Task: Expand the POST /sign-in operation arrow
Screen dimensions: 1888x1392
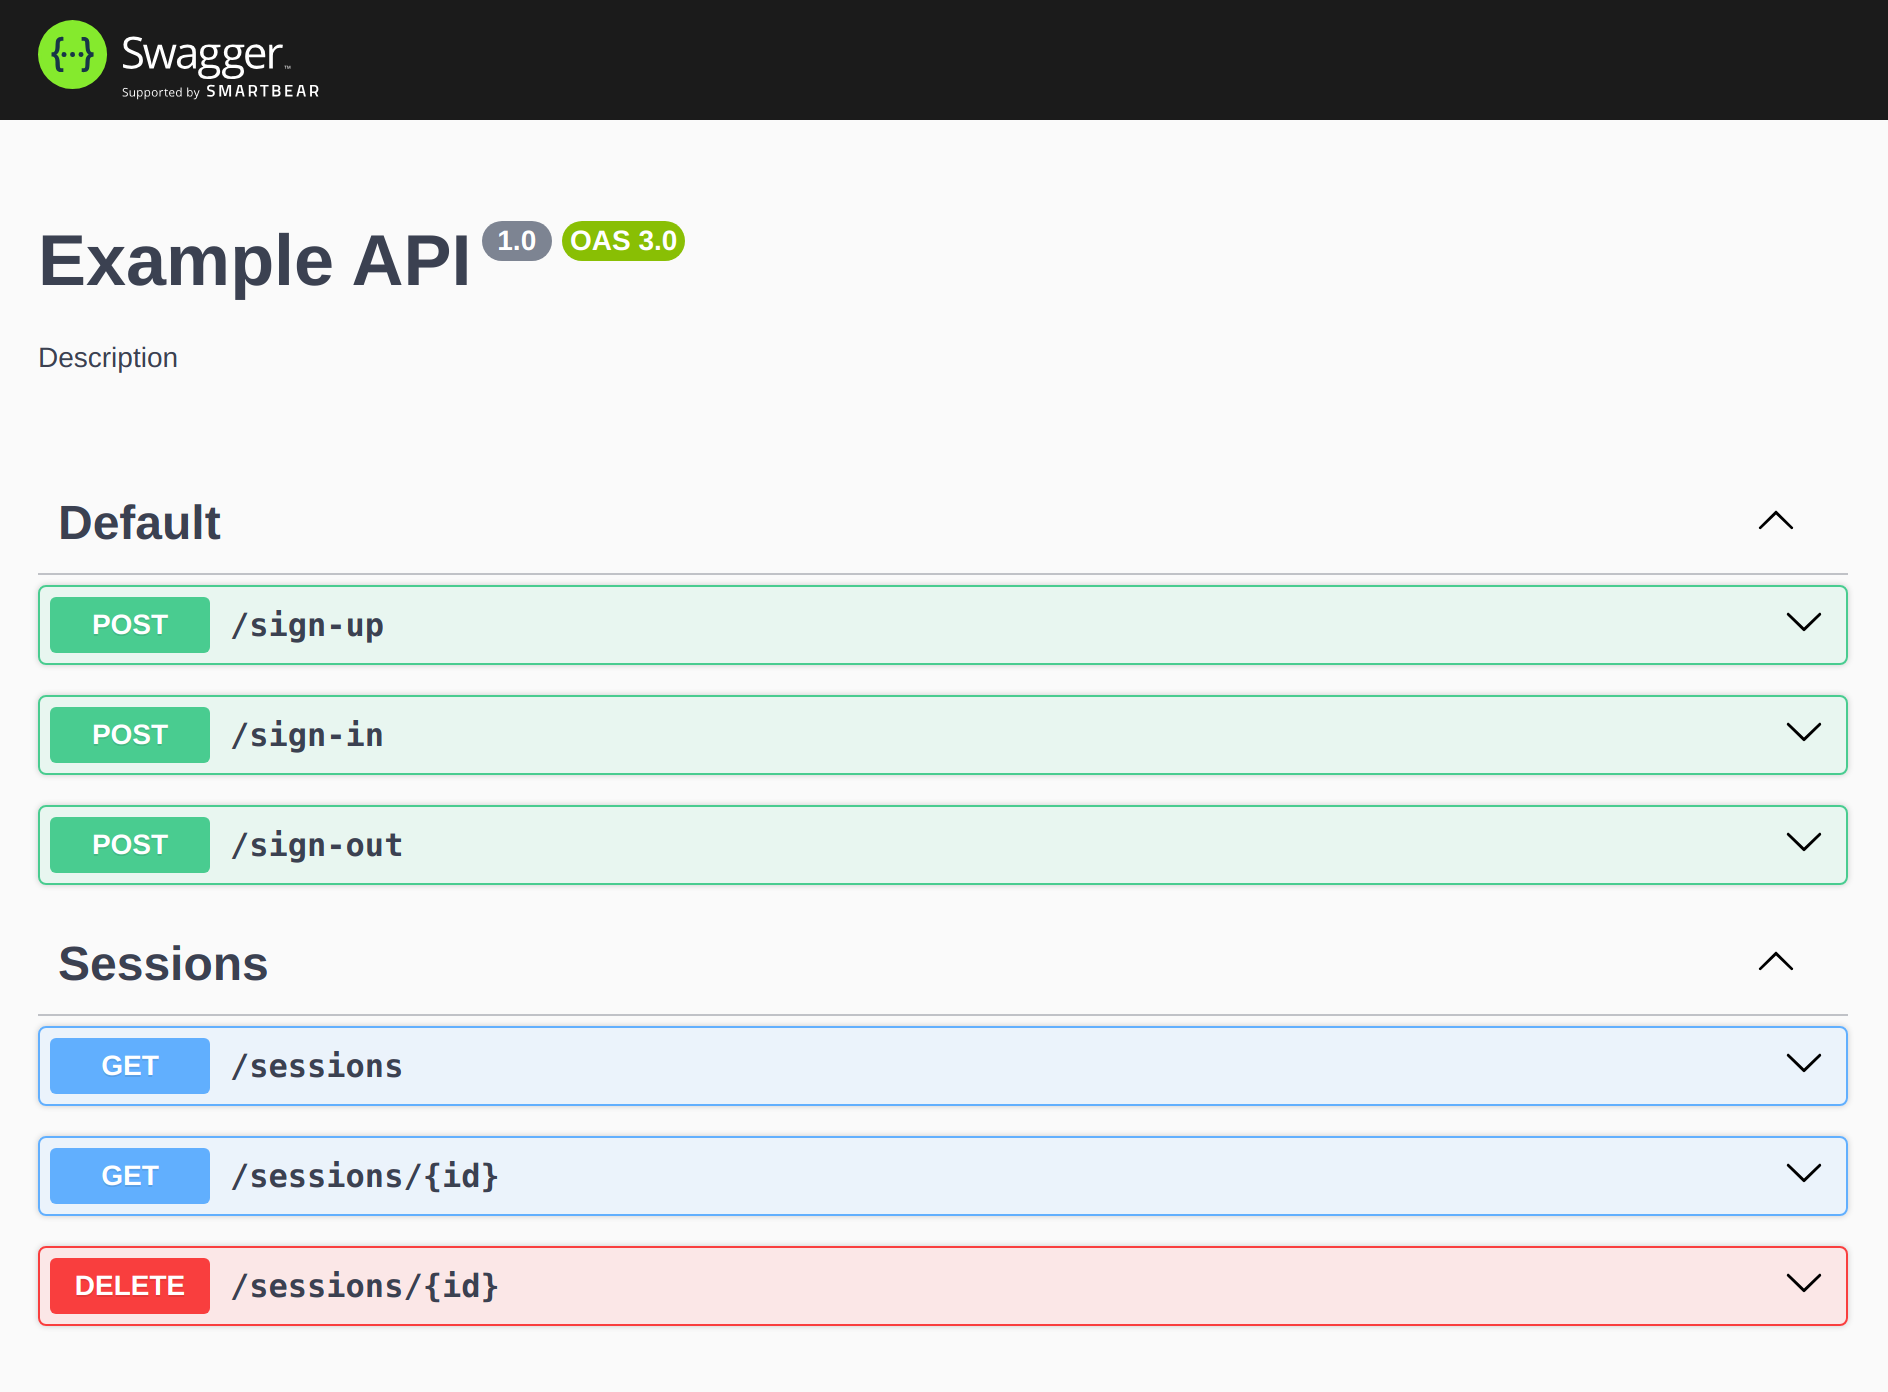Action: 1804,732
